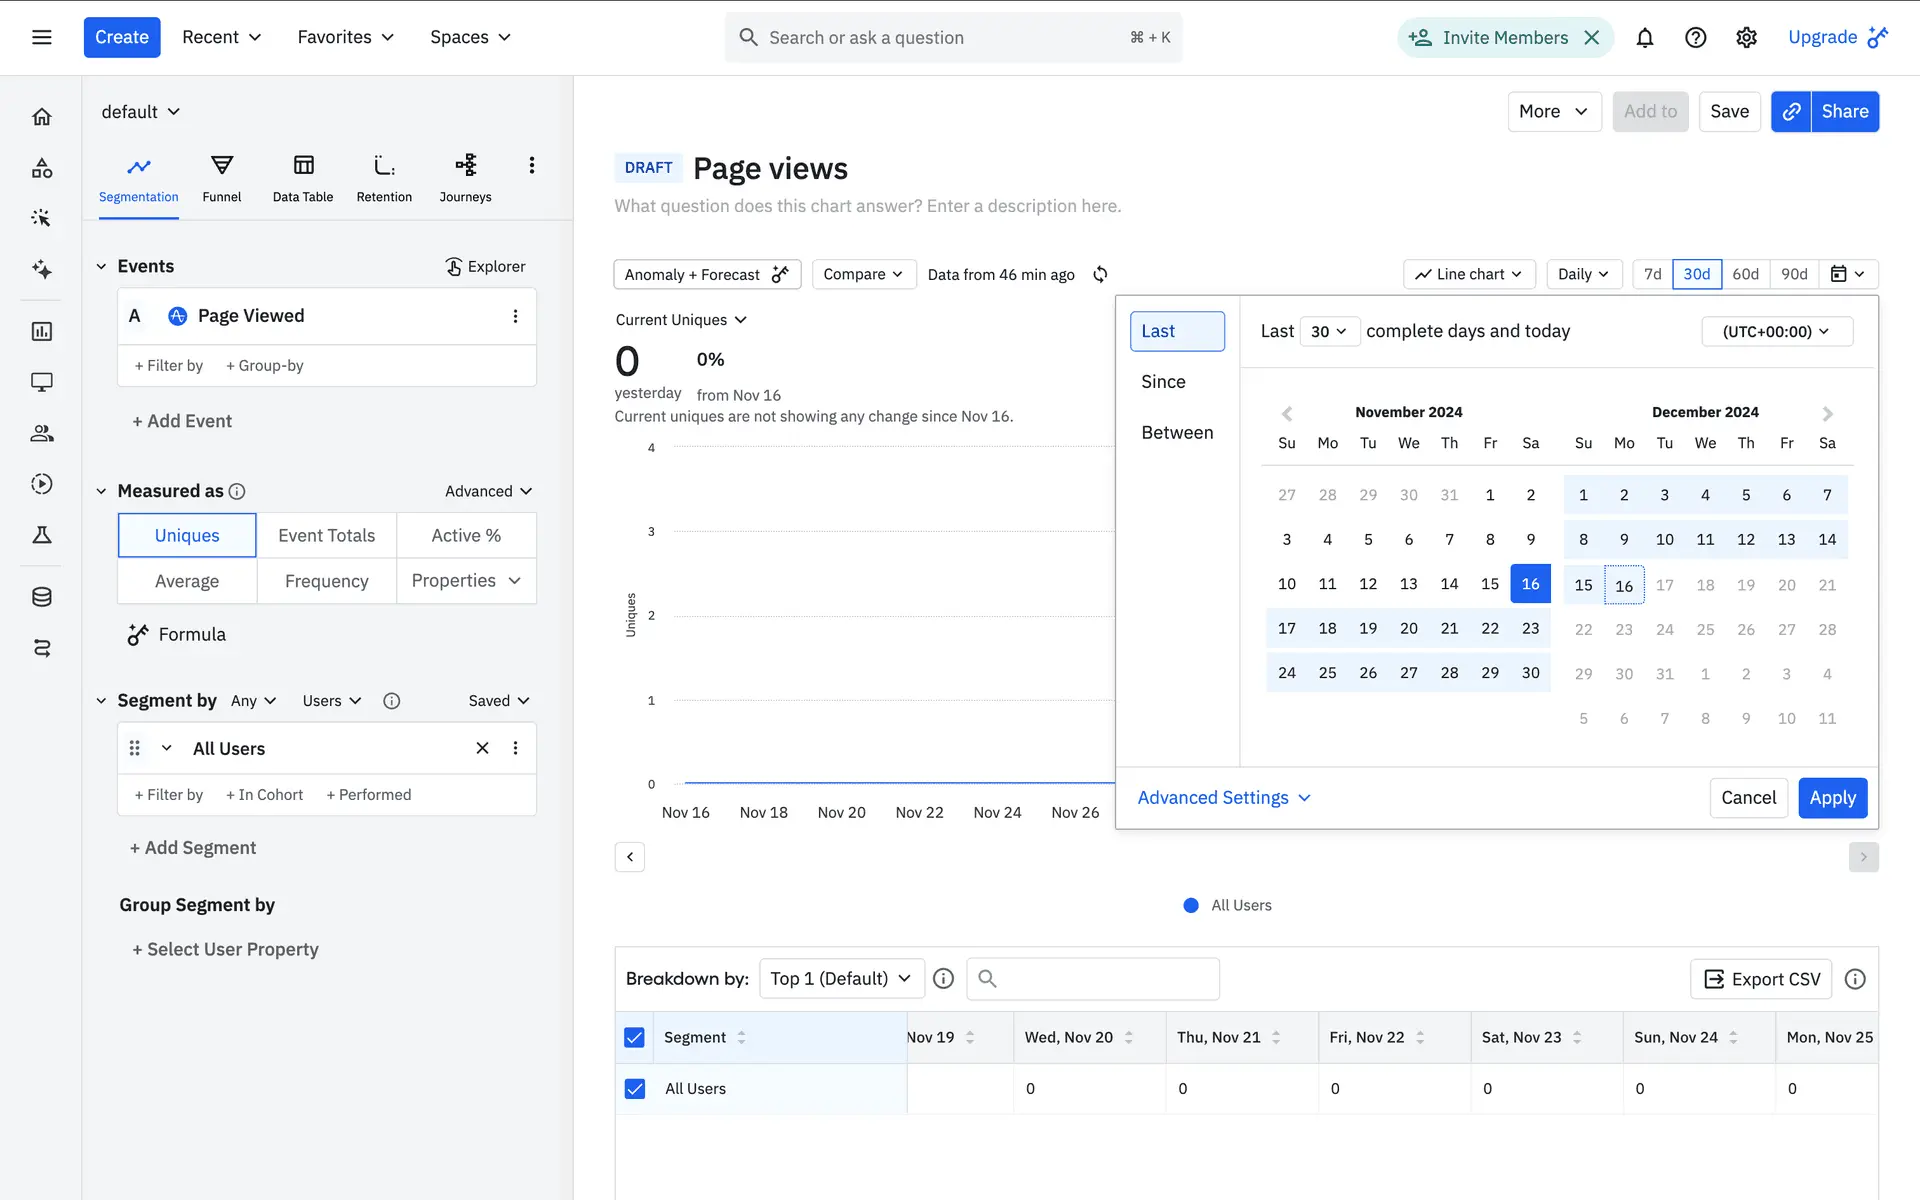Open the settings gear icon

coord(1746,38)
